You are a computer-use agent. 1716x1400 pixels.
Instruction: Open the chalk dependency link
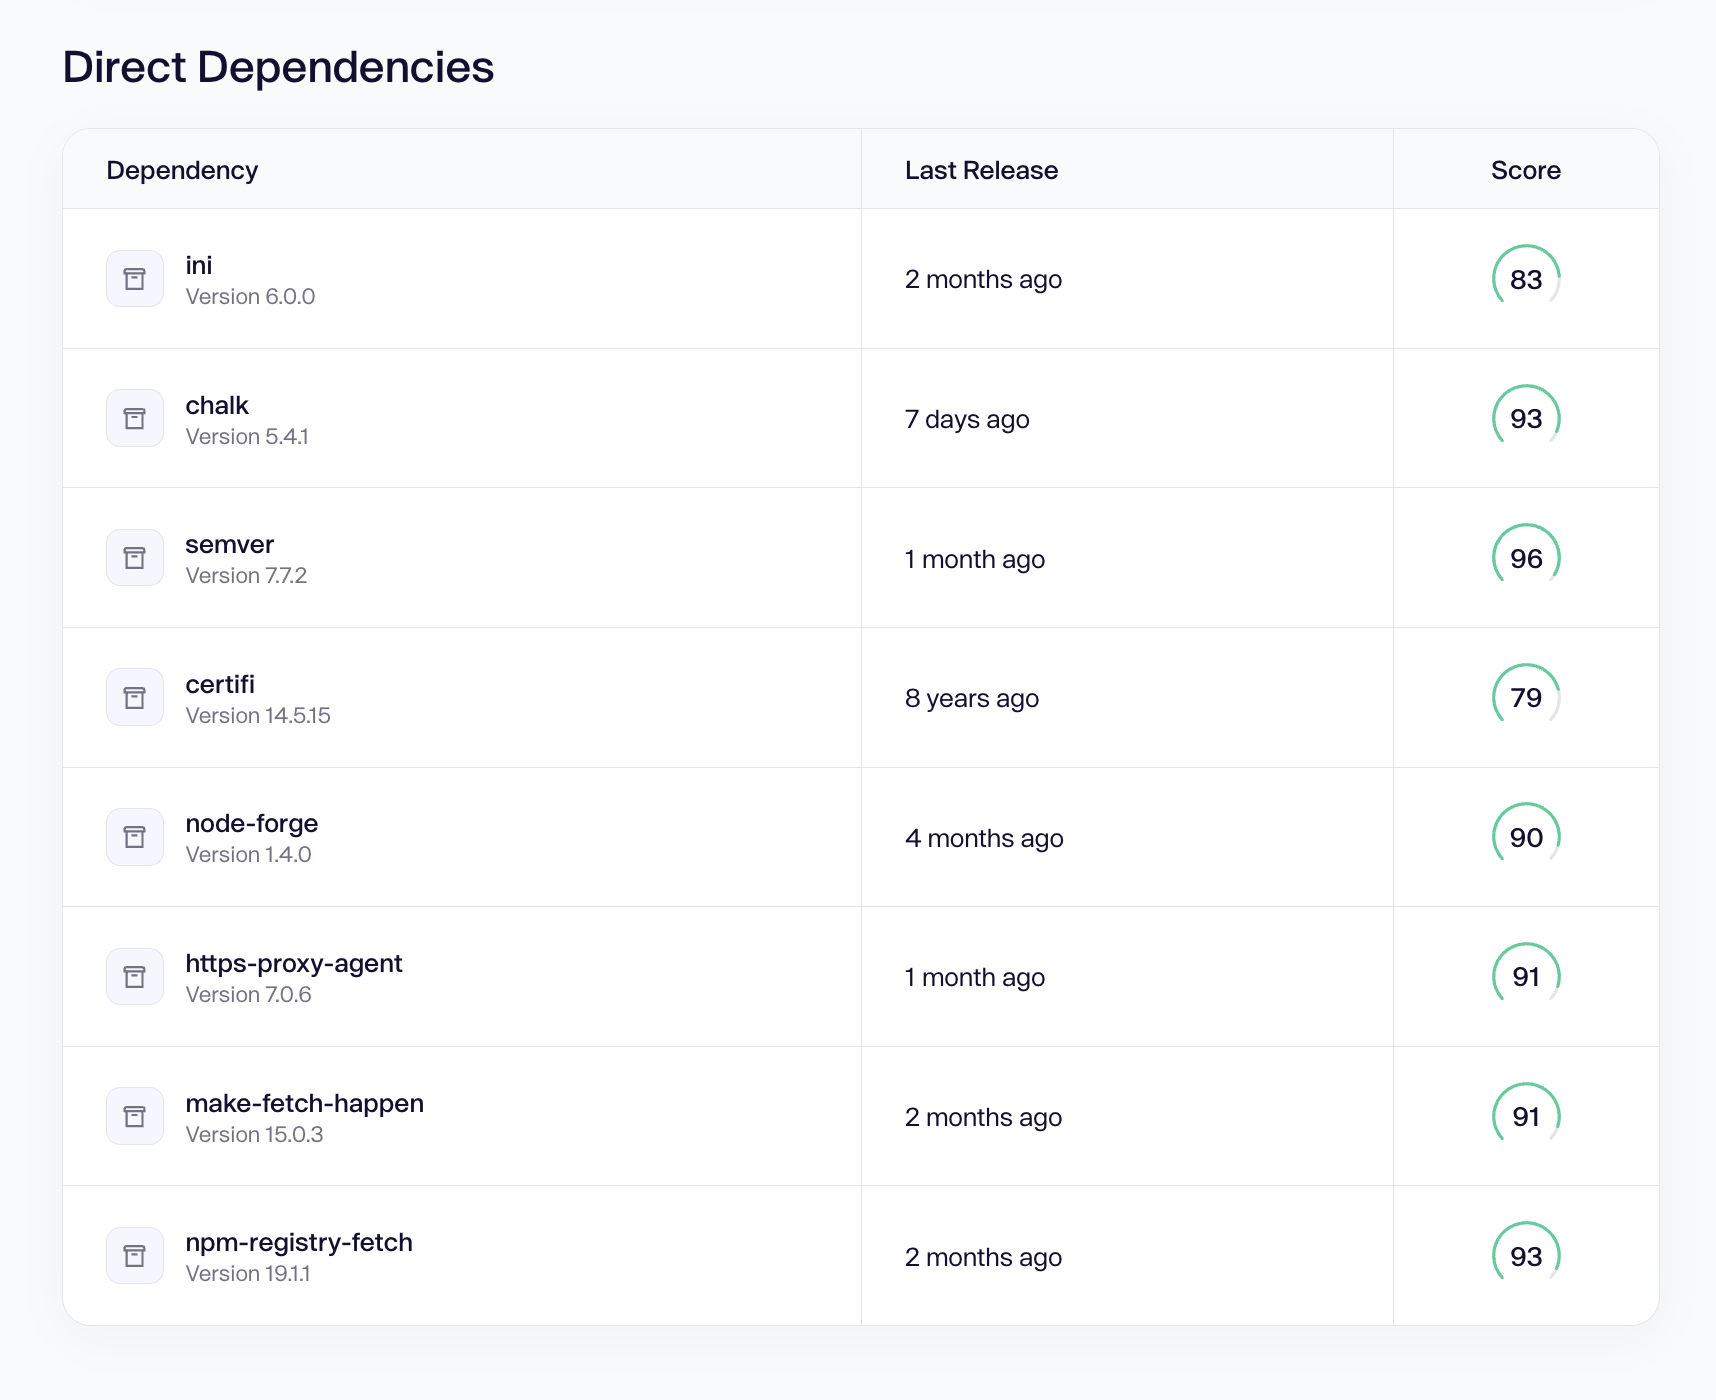point(217,405)
